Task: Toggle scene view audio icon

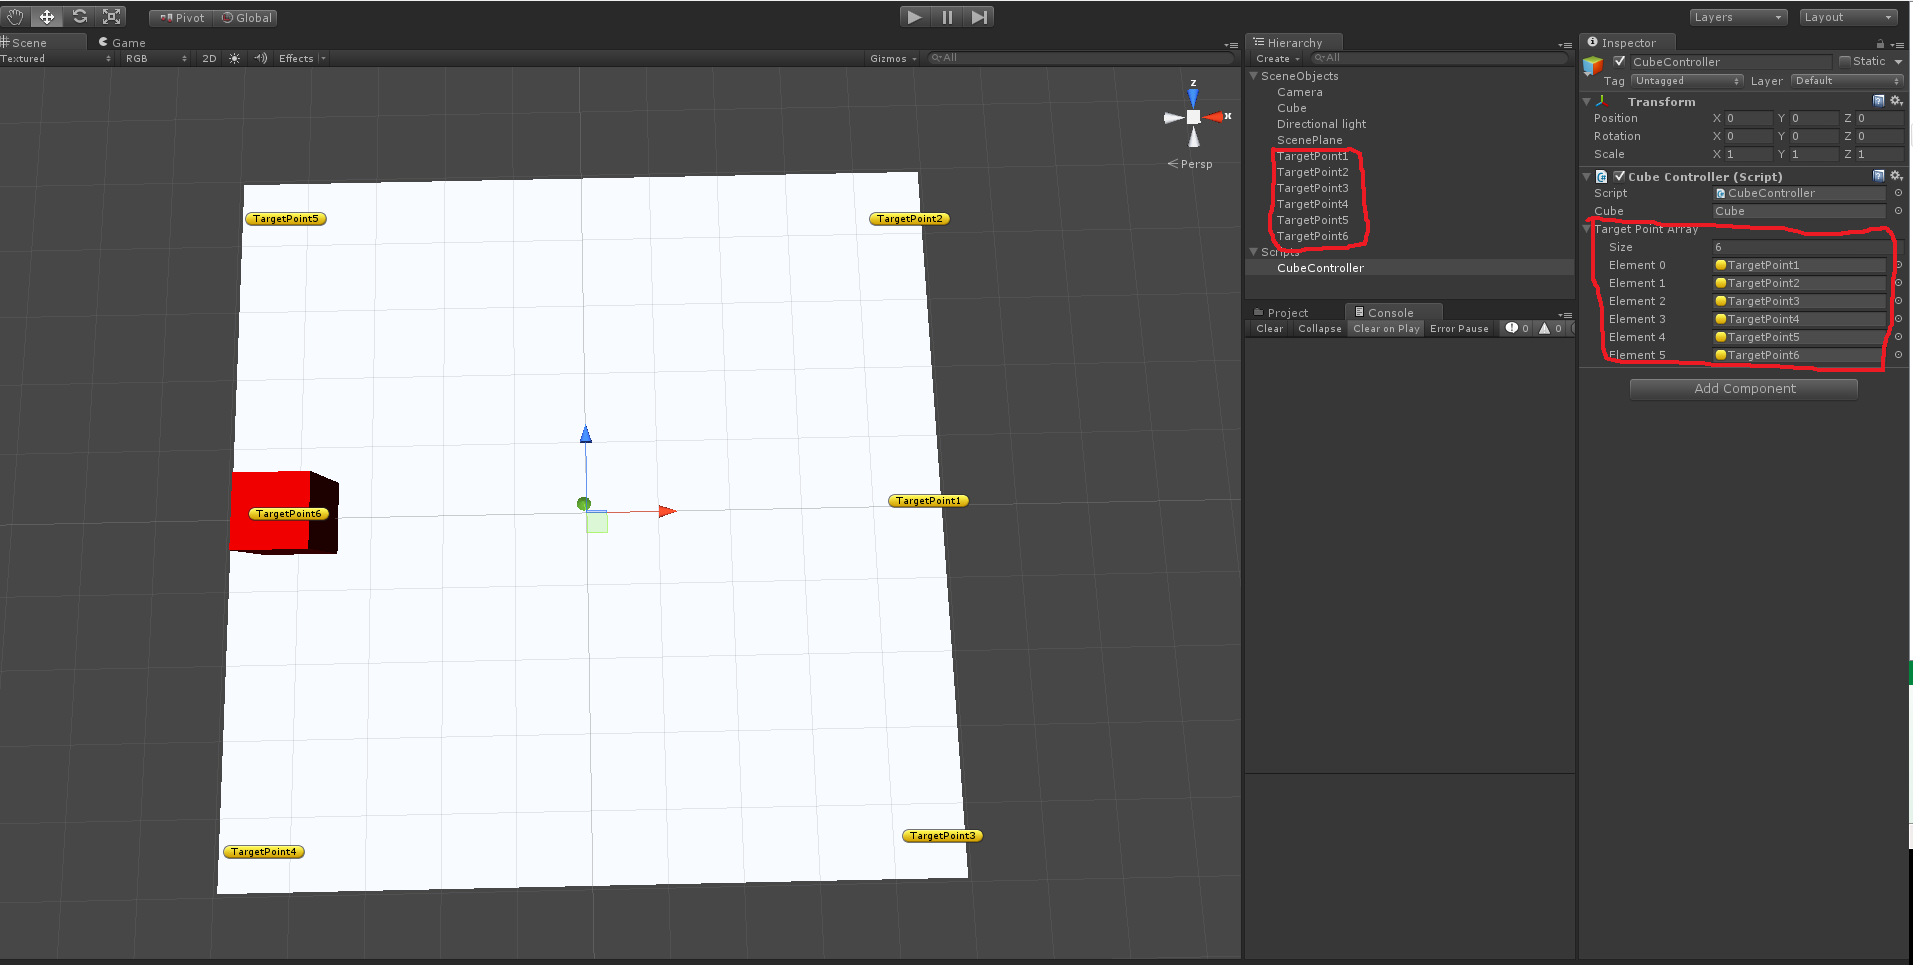Action: coord(259,58)
